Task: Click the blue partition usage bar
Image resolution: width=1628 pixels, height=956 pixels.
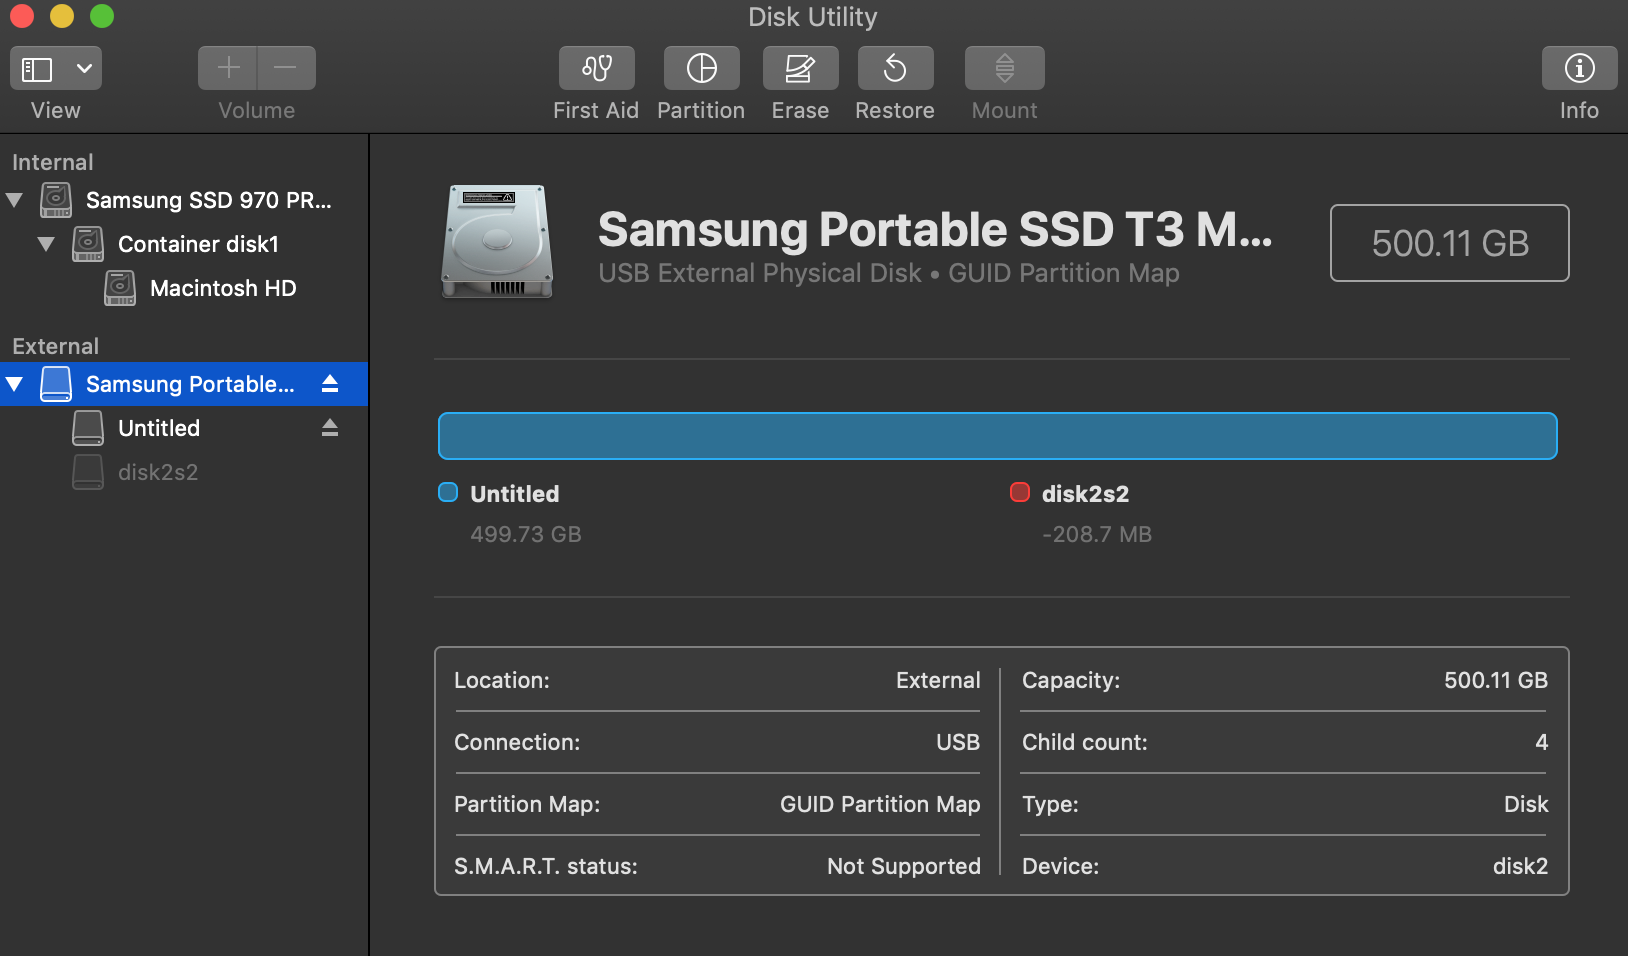Action: coord(997,436)
